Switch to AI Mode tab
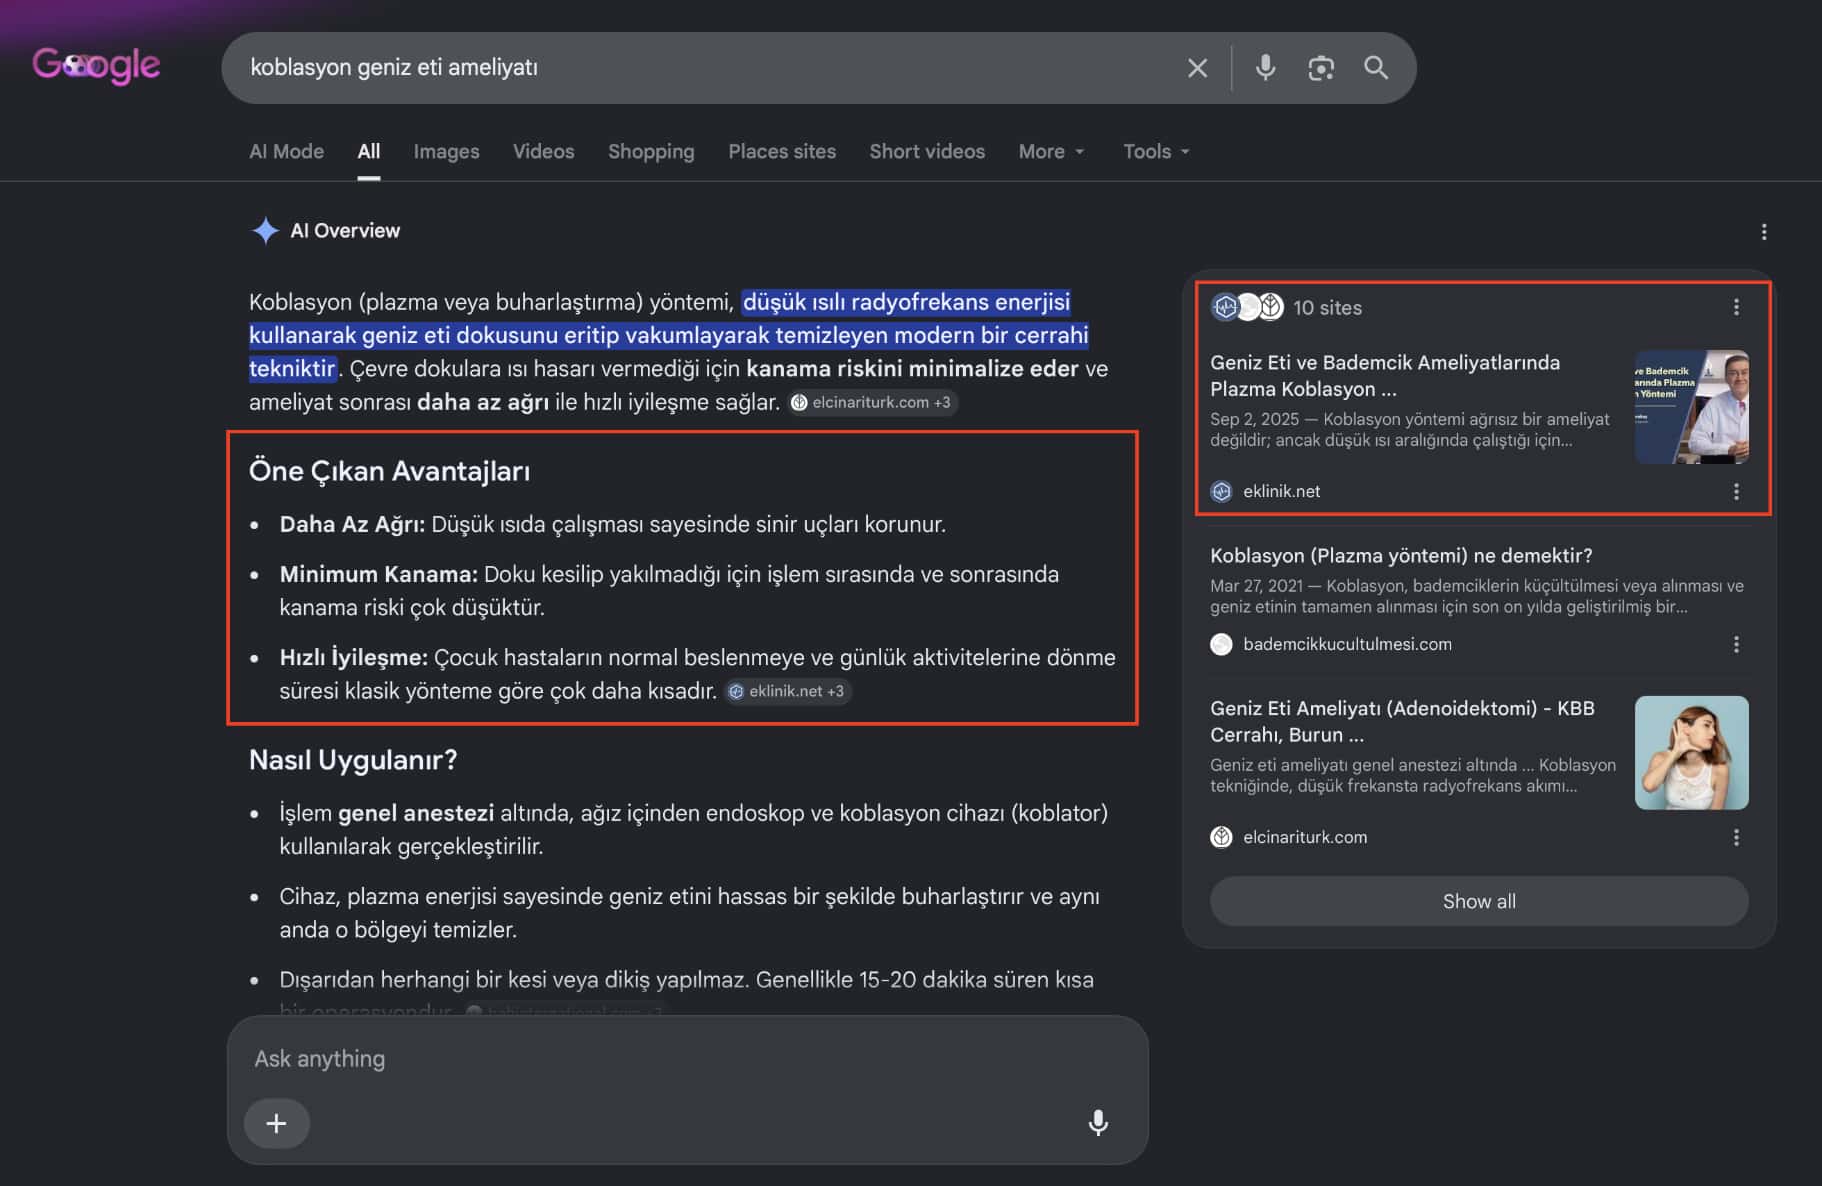 click(x=286, y=151)
